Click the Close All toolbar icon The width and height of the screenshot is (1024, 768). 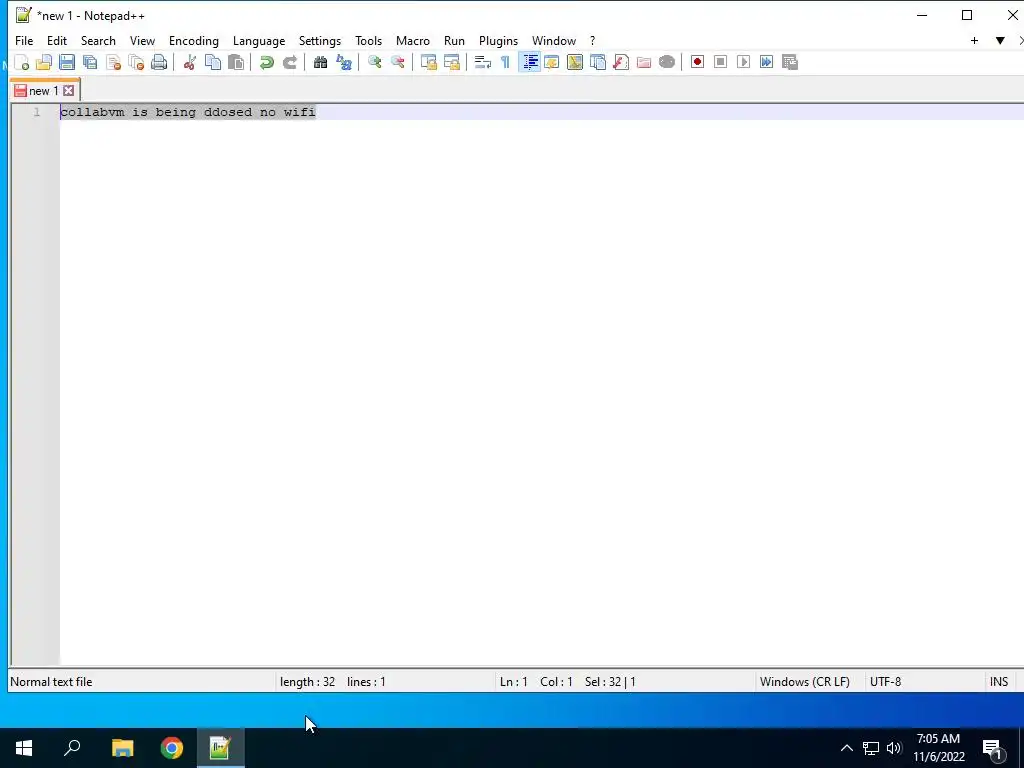pyautogui.click(x=136, y=62)
